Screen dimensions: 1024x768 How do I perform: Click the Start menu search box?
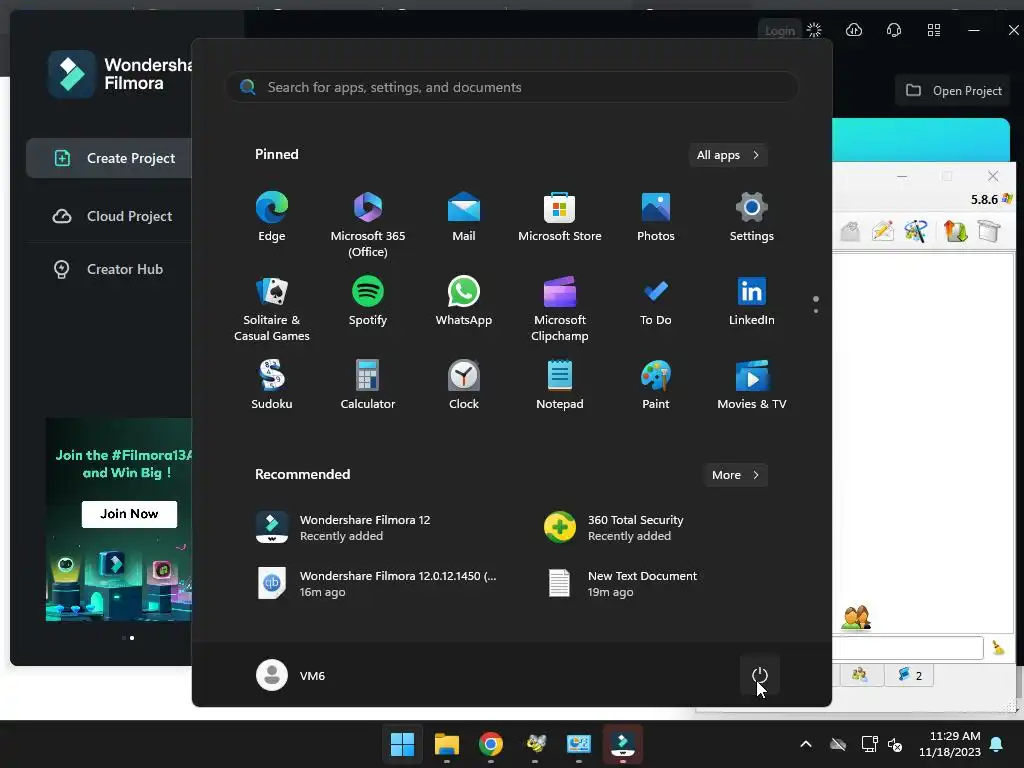click(x=512, y=87)
